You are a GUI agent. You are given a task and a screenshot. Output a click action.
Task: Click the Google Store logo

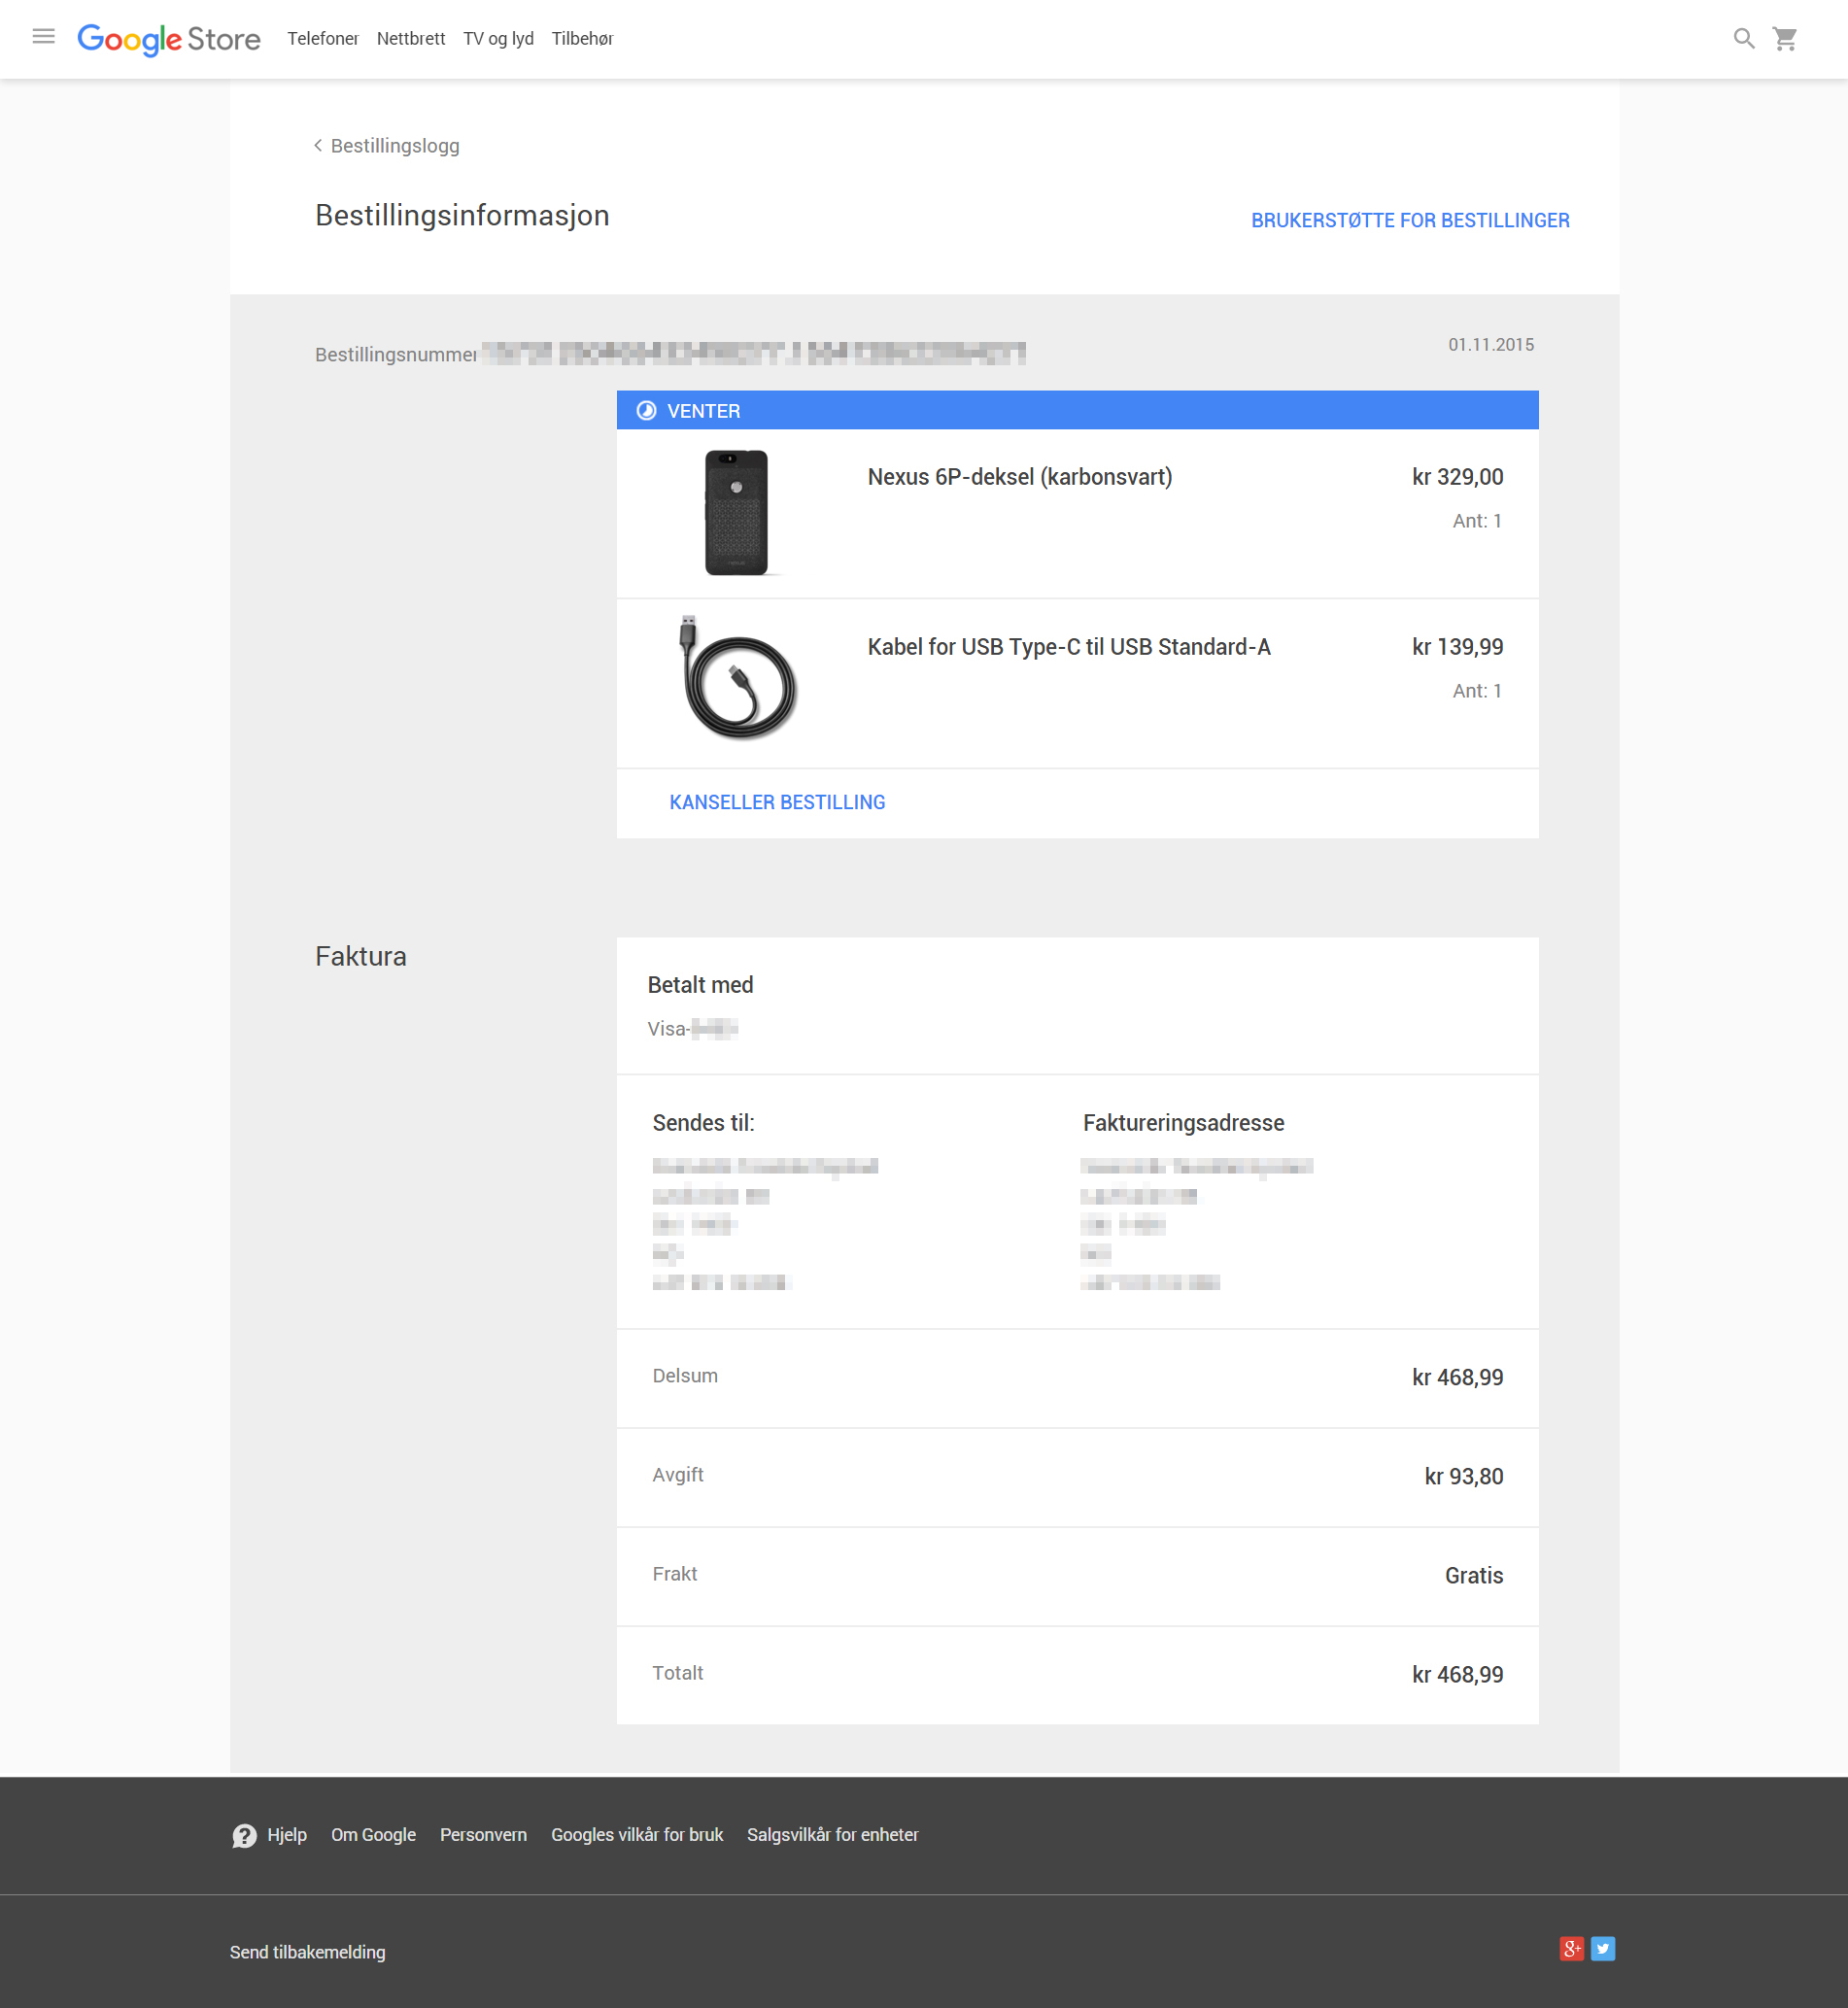point(169,39)
